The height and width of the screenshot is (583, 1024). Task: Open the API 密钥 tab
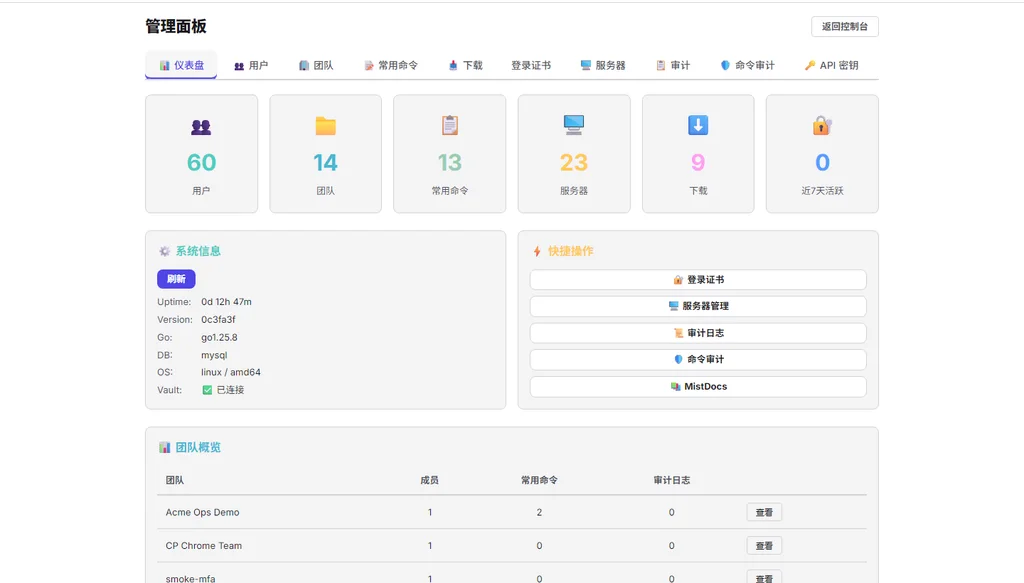(x=831, y=65)
